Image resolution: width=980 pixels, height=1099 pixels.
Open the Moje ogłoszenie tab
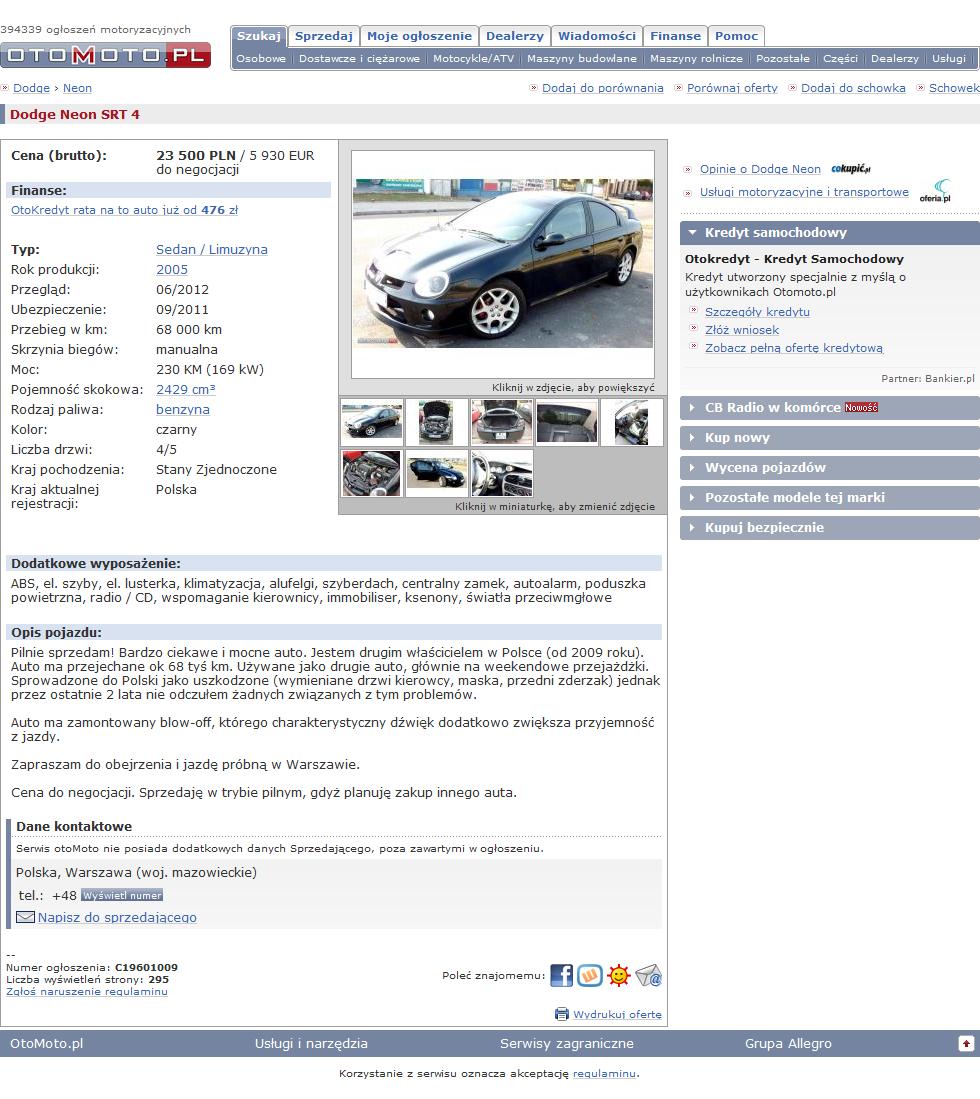pyautogui.click(x=419, y=36)
